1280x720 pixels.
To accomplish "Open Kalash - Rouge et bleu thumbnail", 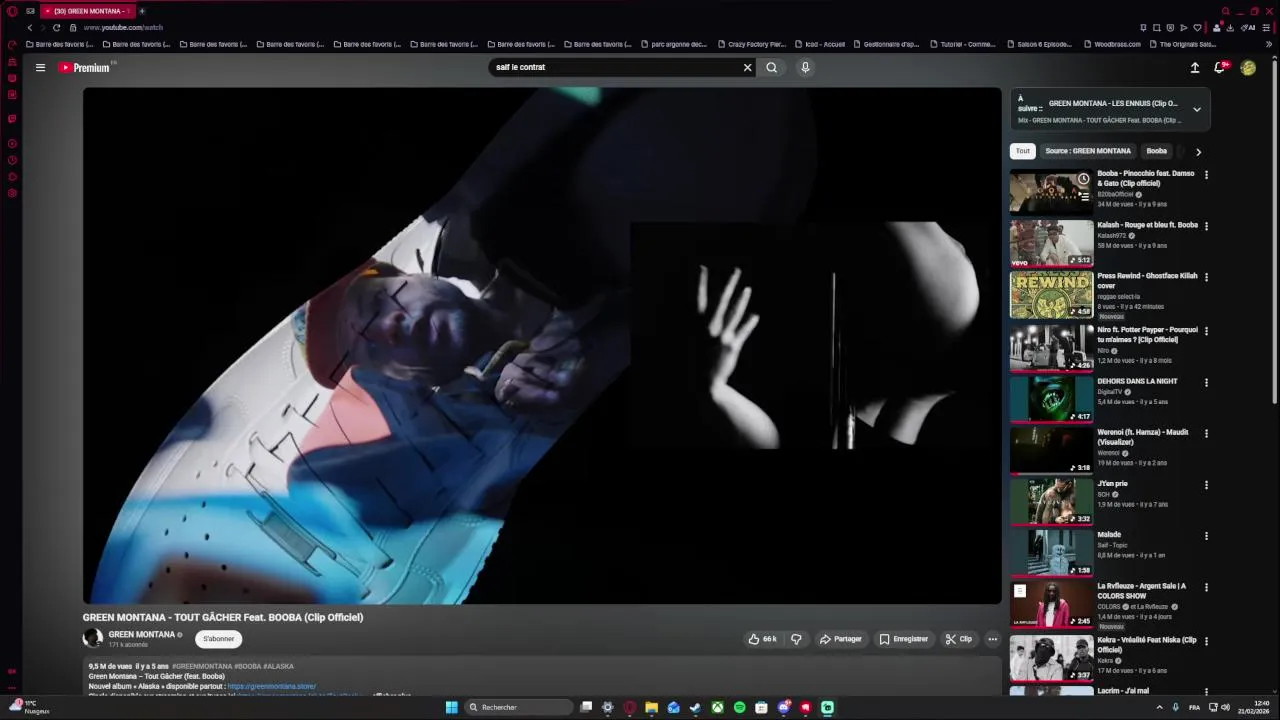I will click(x=1051, y=243).
